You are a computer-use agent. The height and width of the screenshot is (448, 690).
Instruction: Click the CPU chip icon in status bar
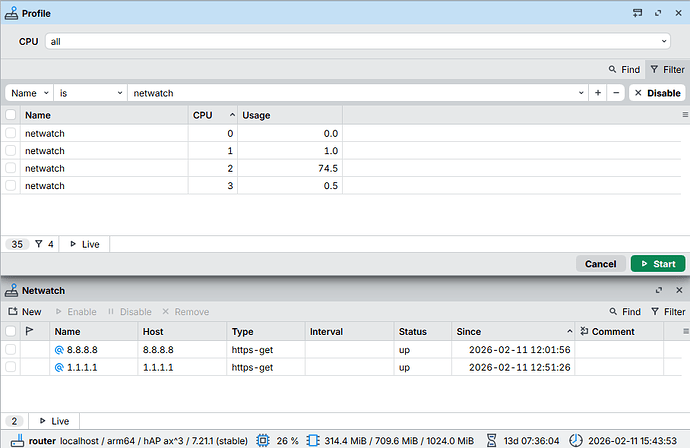pos(263,441)
